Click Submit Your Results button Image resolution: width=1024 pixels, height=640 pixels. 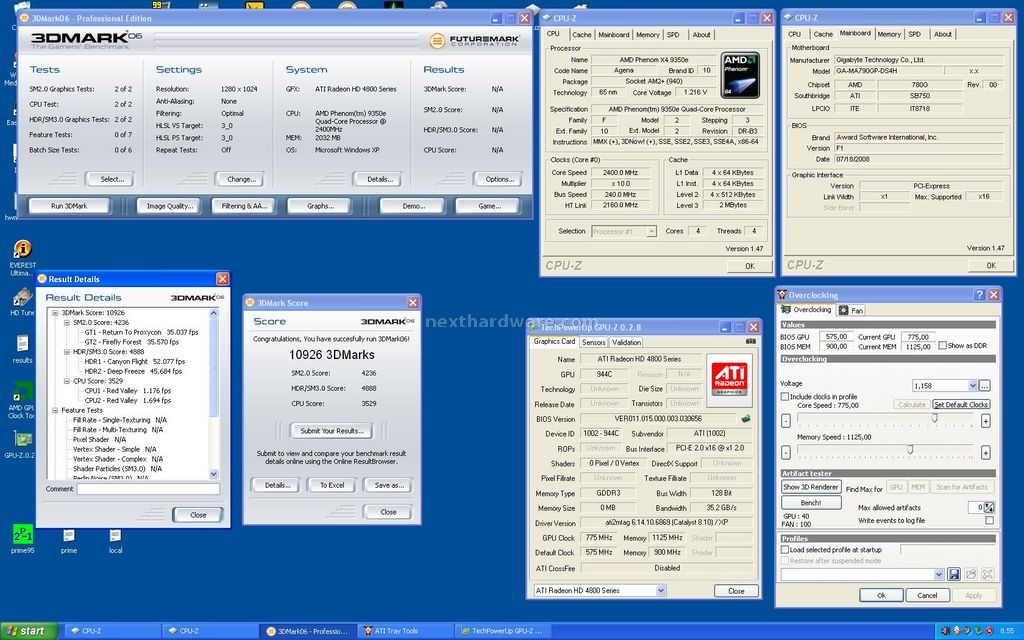332,430
